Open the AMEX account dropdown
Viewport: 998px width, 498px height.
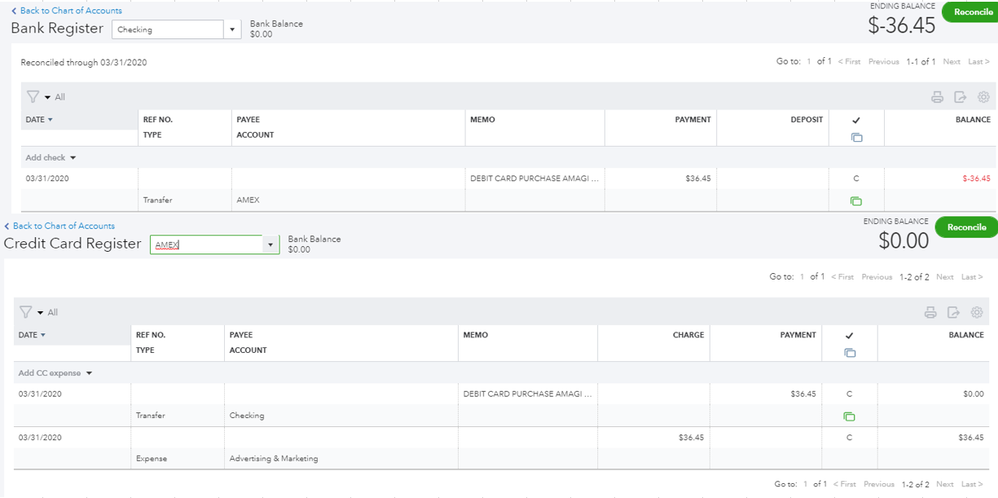coord(269,245)
